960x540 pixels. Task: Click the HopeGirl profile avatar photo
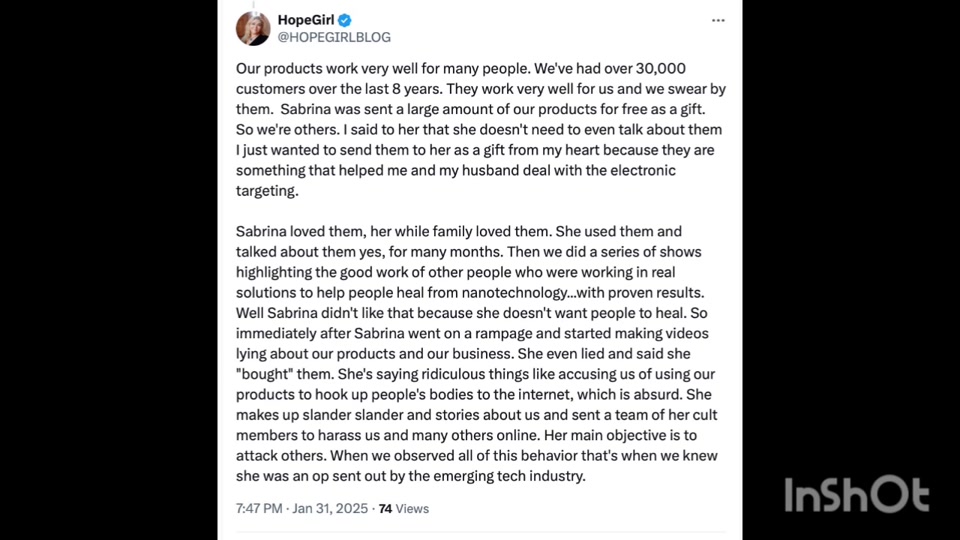pyautogui.click(x=253, y=29)
